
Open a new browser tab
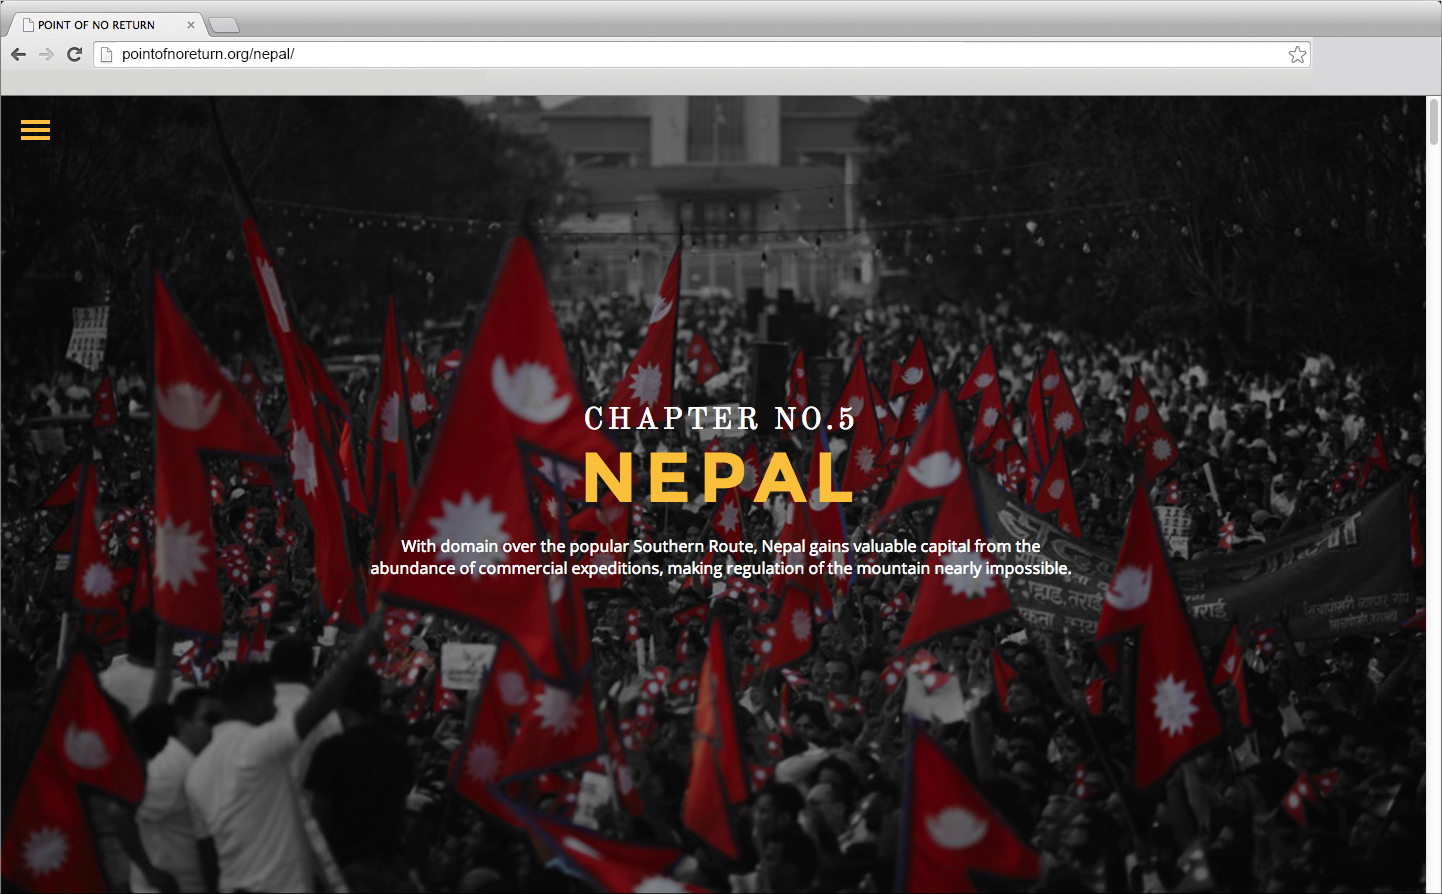tap(224, 25)
